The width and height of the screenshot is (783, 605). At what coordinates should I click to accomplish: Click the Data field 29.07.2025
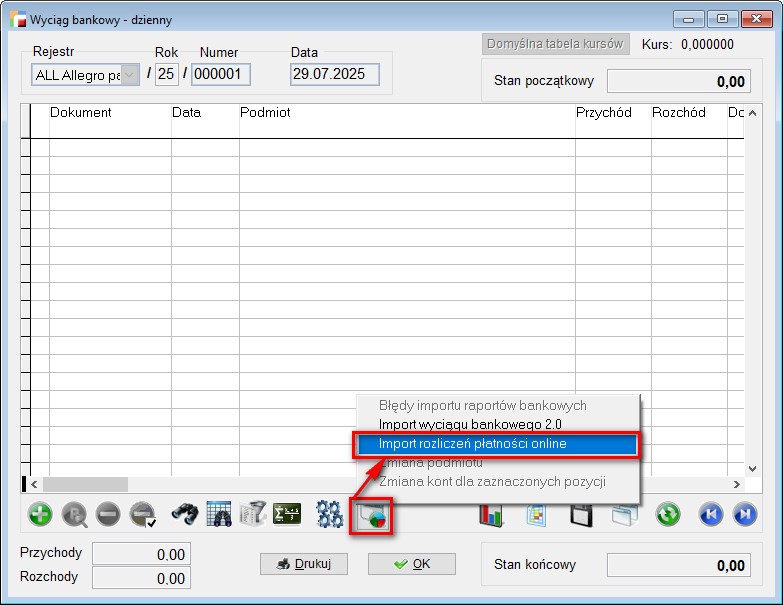click(334, 75)
